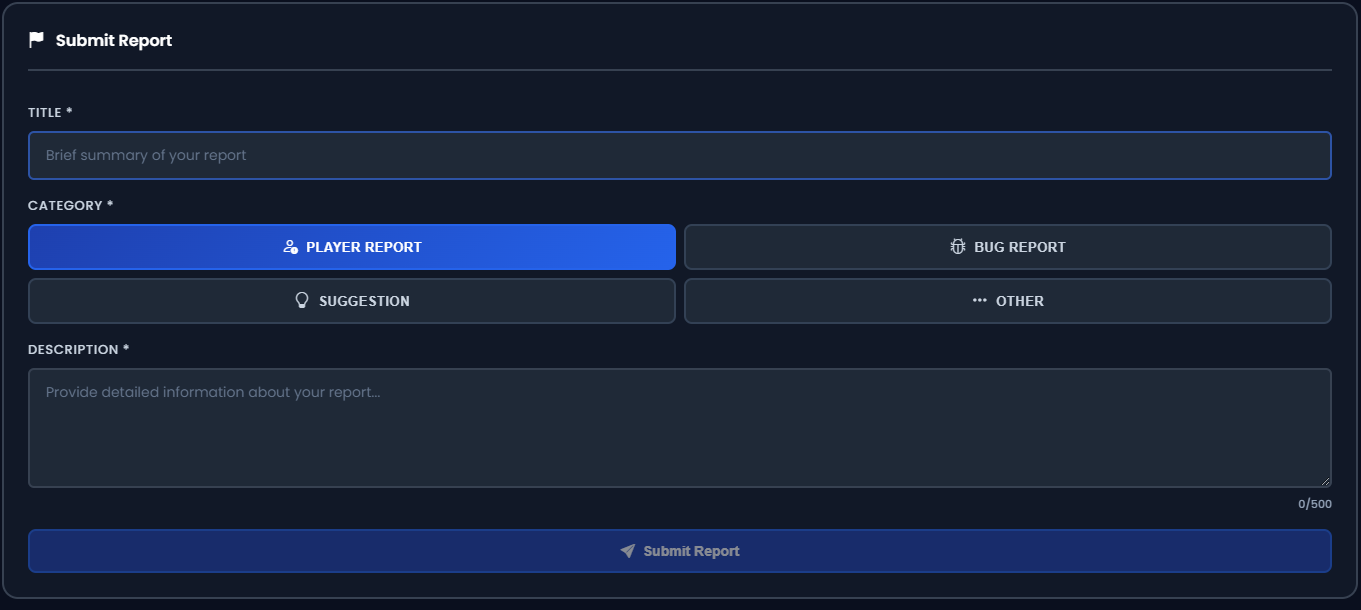Click the divider line under the heading
This screenshot has height=610, width=1361.
679,70
